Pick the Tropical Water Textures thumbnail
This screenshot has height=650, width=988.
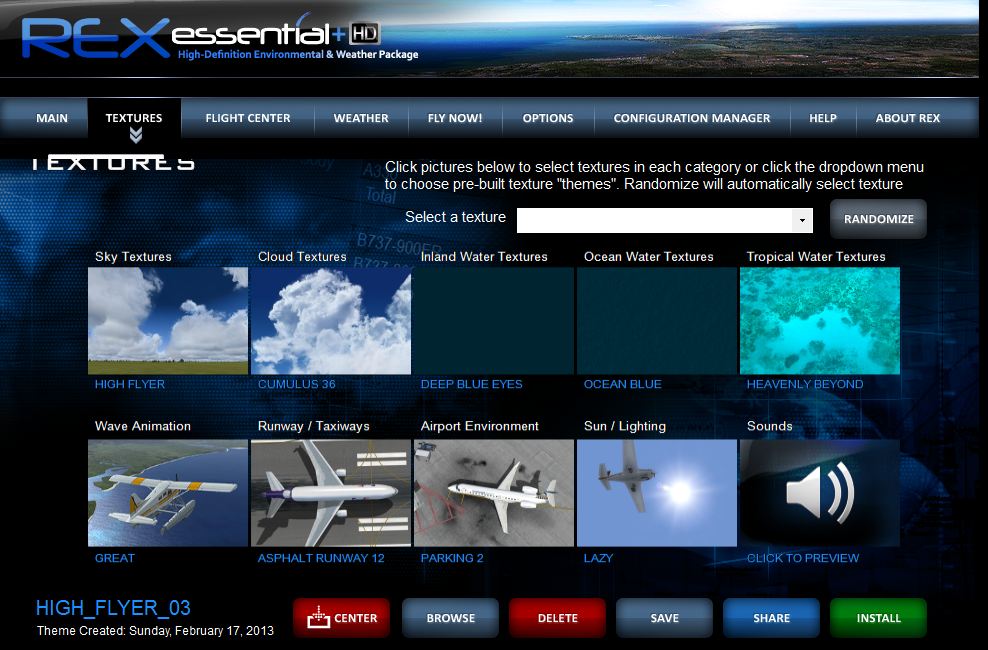820,321
